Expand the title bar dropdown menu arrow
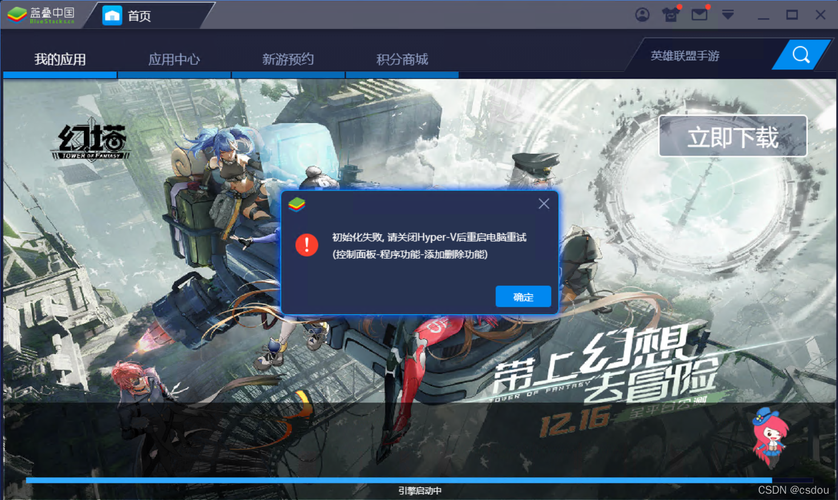The width and height of the screenshot is (838, 500). (728, 15)
